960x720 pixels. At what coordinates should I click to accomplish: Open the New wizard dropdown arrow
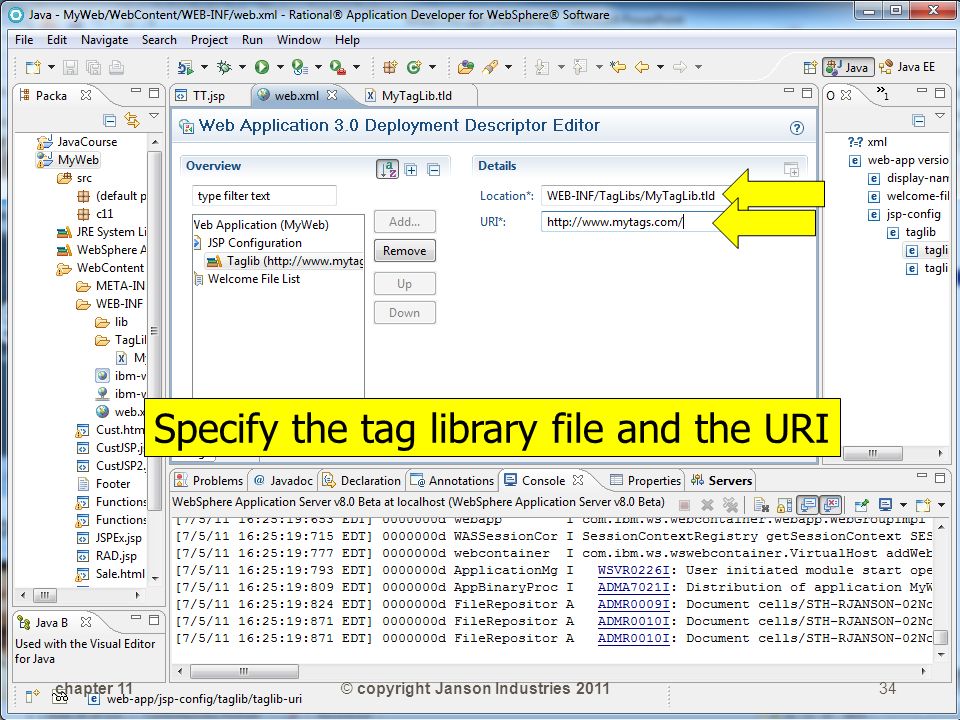(51, 67)
